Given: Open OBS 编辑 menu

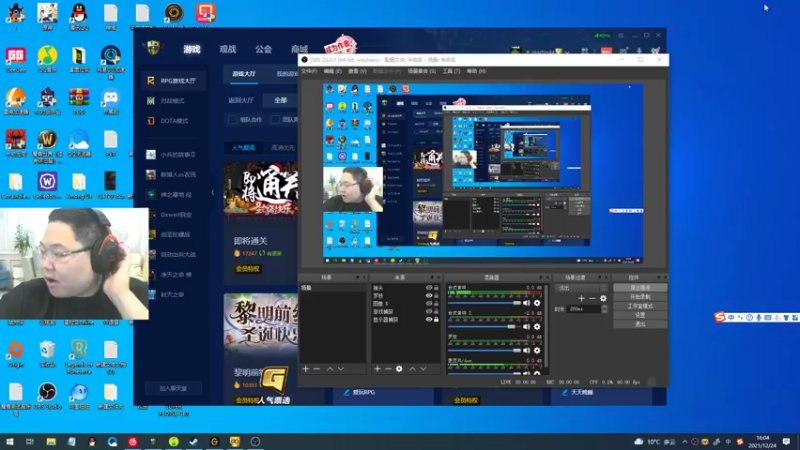Looking at the screenshot, I should 333,71.
